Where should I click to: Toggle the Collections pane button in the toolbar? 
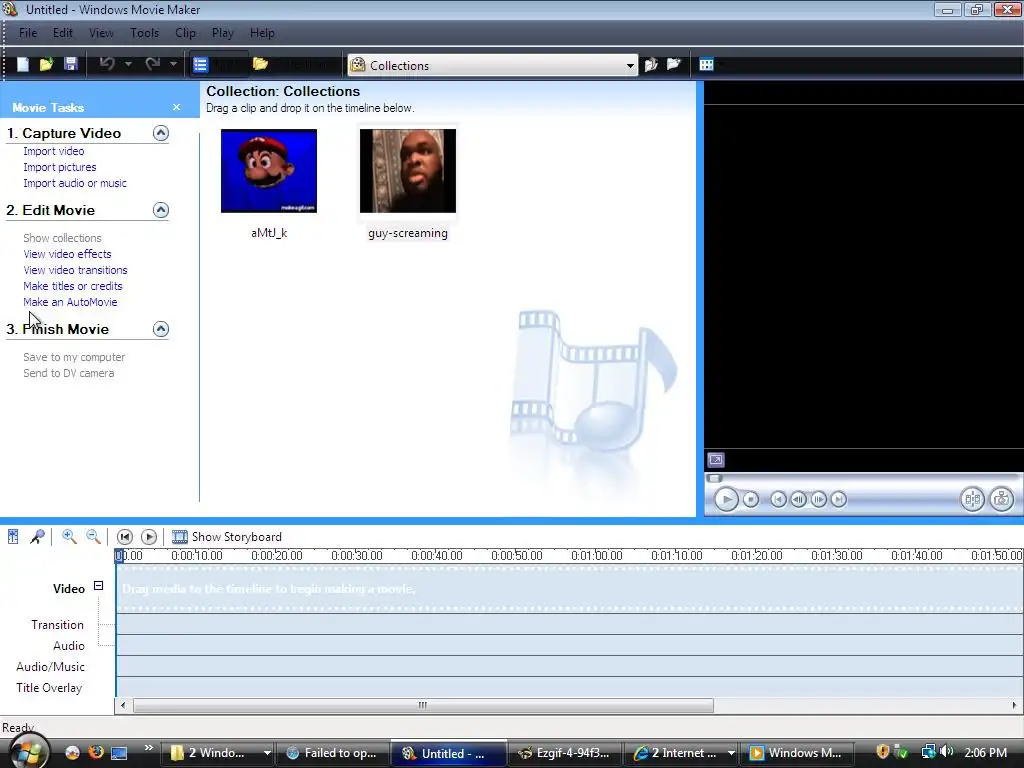(x=291, y=64)
